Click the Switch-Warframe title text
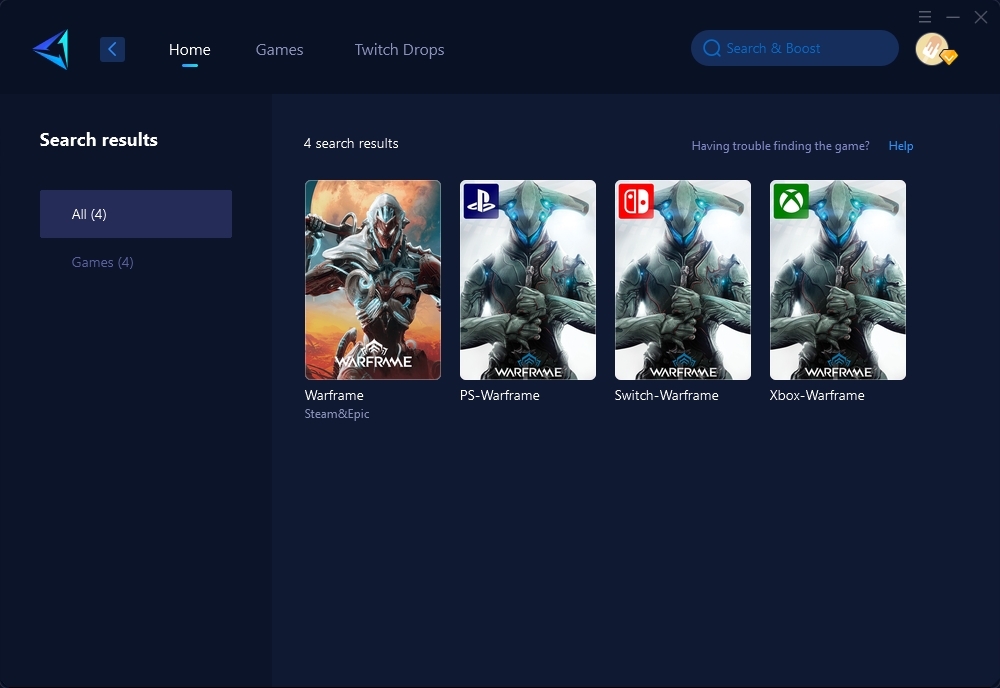1000x688 pixels. [x=666, y=395]
